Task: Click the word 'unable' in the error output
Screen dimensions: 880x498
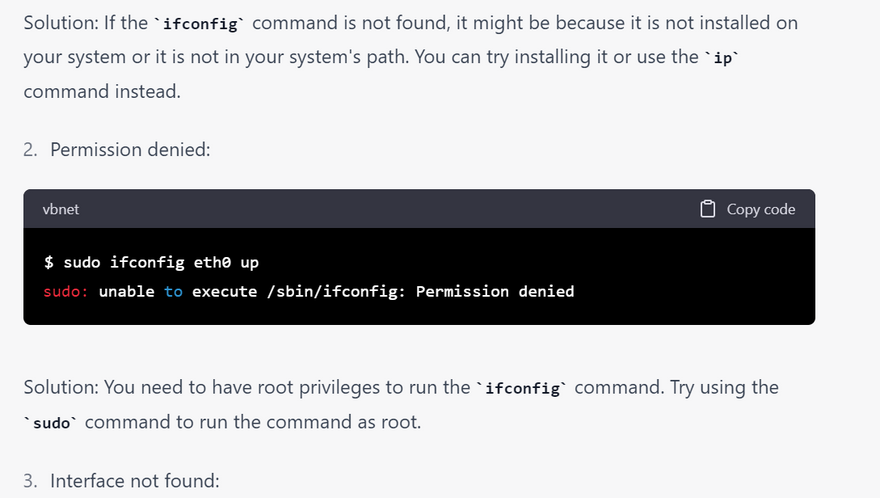Action: click(127, 291)
